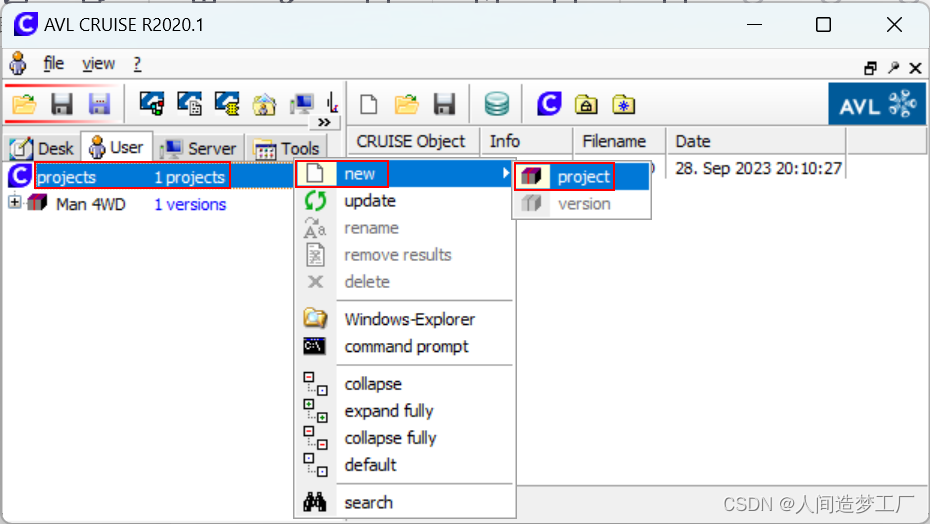Click the 'Info' column header

click(527, 141)
